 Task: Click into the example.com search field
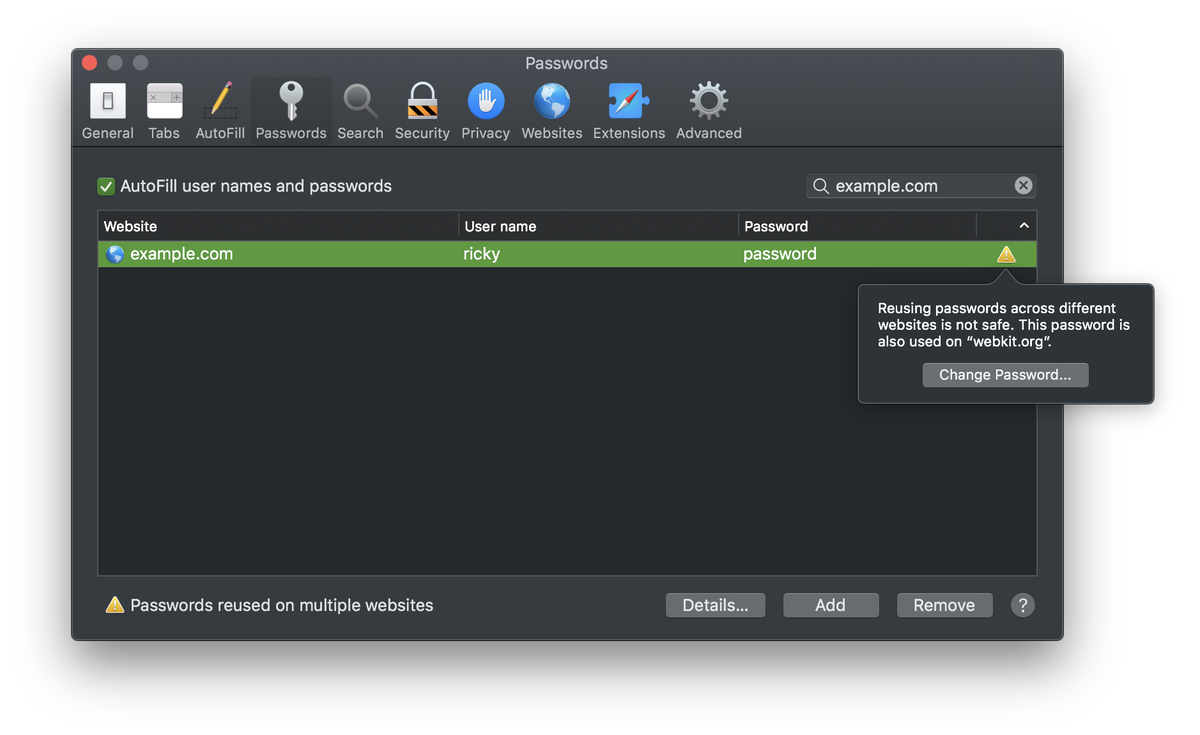click(921, 186)
